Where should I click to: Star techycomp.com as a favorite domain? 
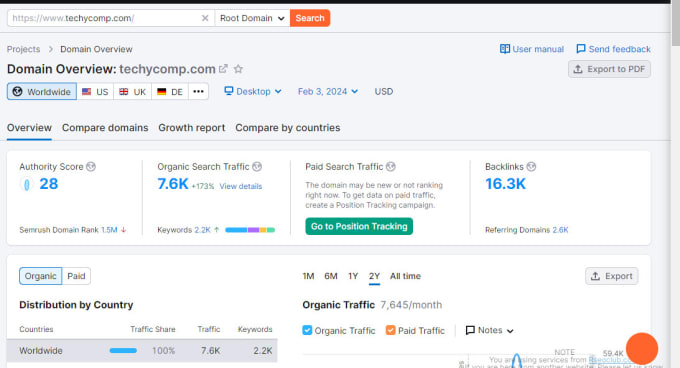coord(238,69)
